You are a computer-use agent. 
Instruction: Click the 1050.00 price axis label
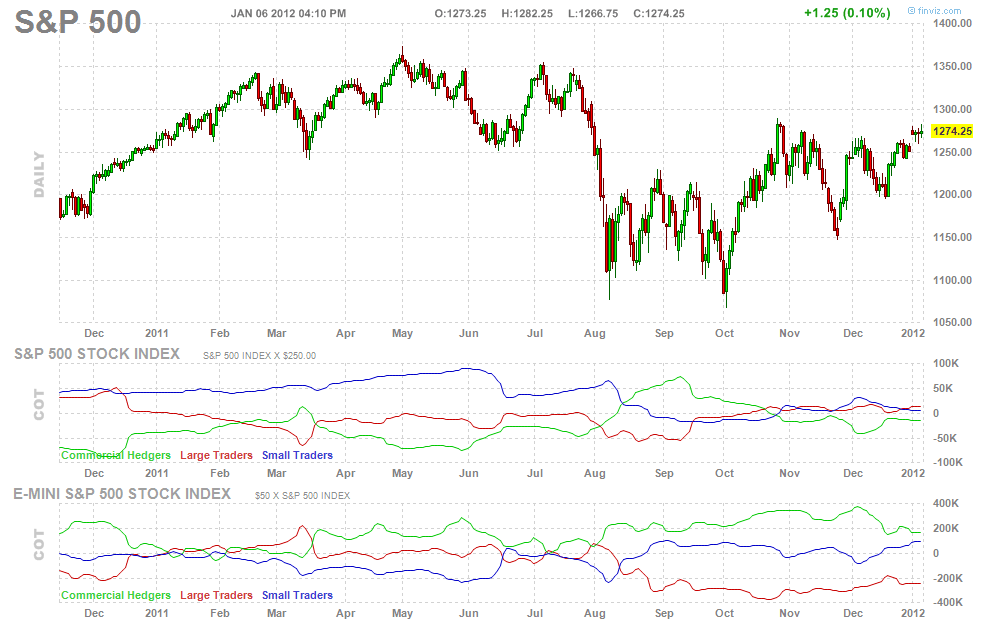tap(952, 322)
